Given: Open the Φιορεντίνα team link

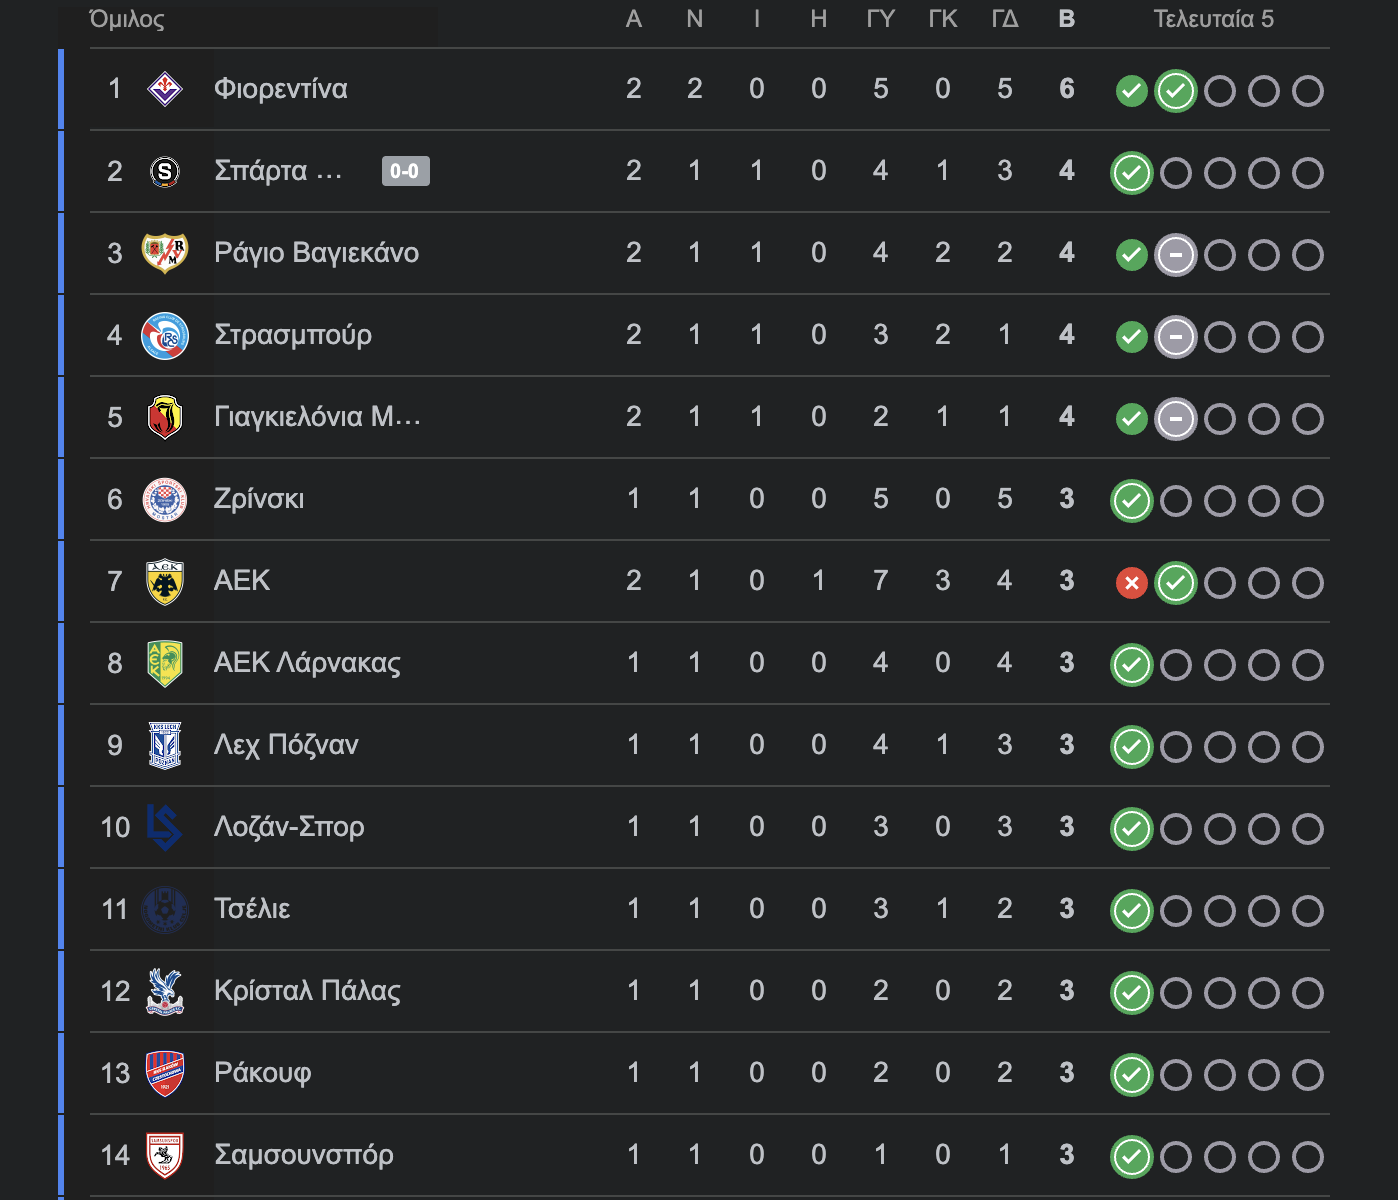Looking at the screenshot, I should (281, 89).
